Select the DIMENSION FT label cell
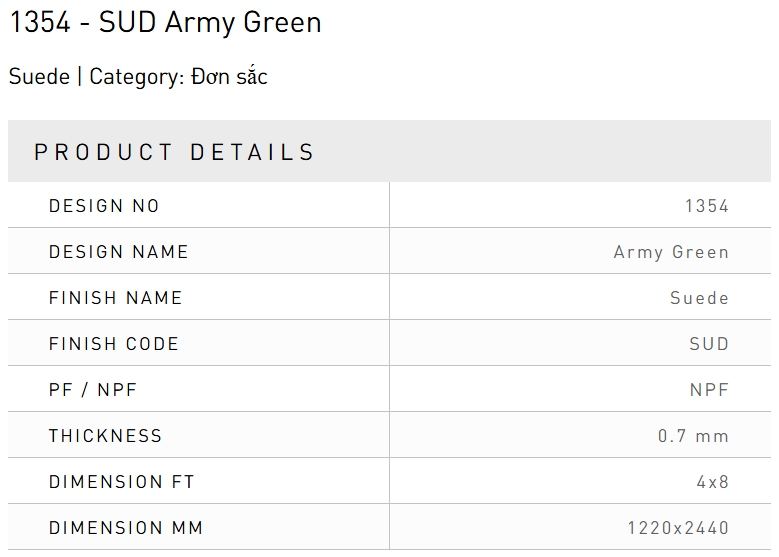The width and height of the screenshot is (779, 557). pyautogui.click(x=121, y=482)
